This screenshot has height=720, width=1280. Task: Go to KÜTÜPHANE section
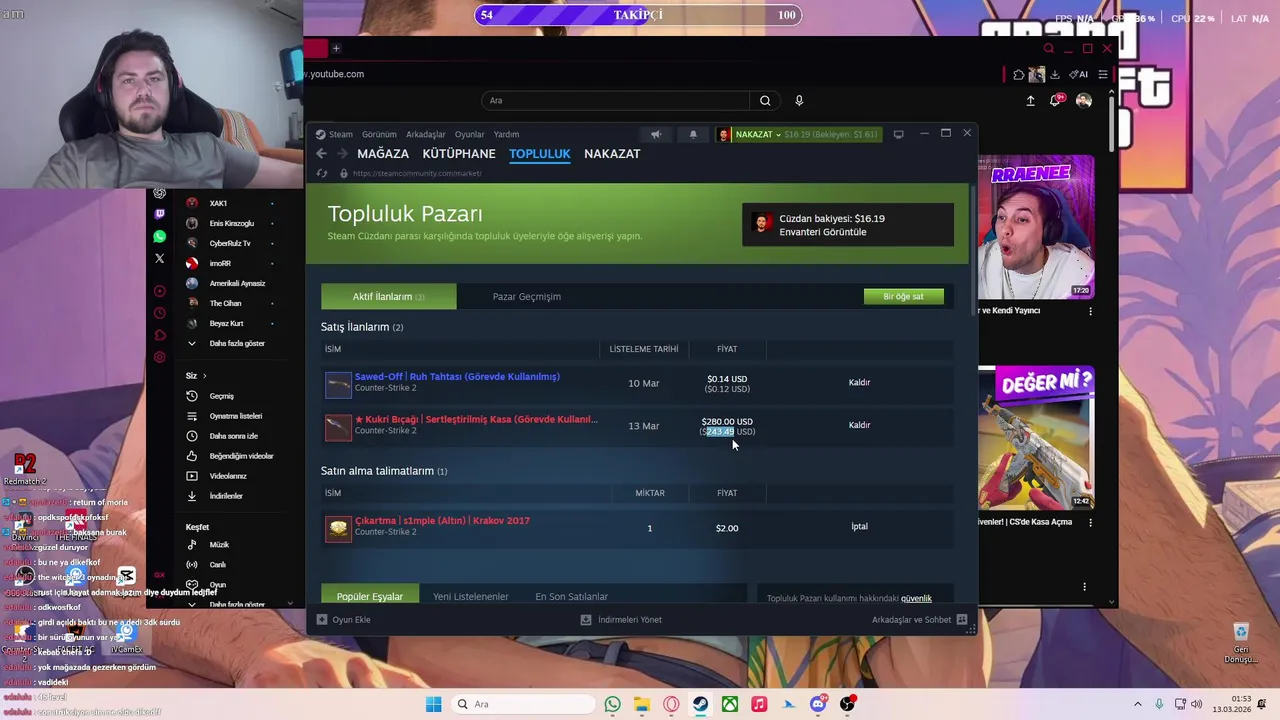pyautogui.click(x=459, y=154)
